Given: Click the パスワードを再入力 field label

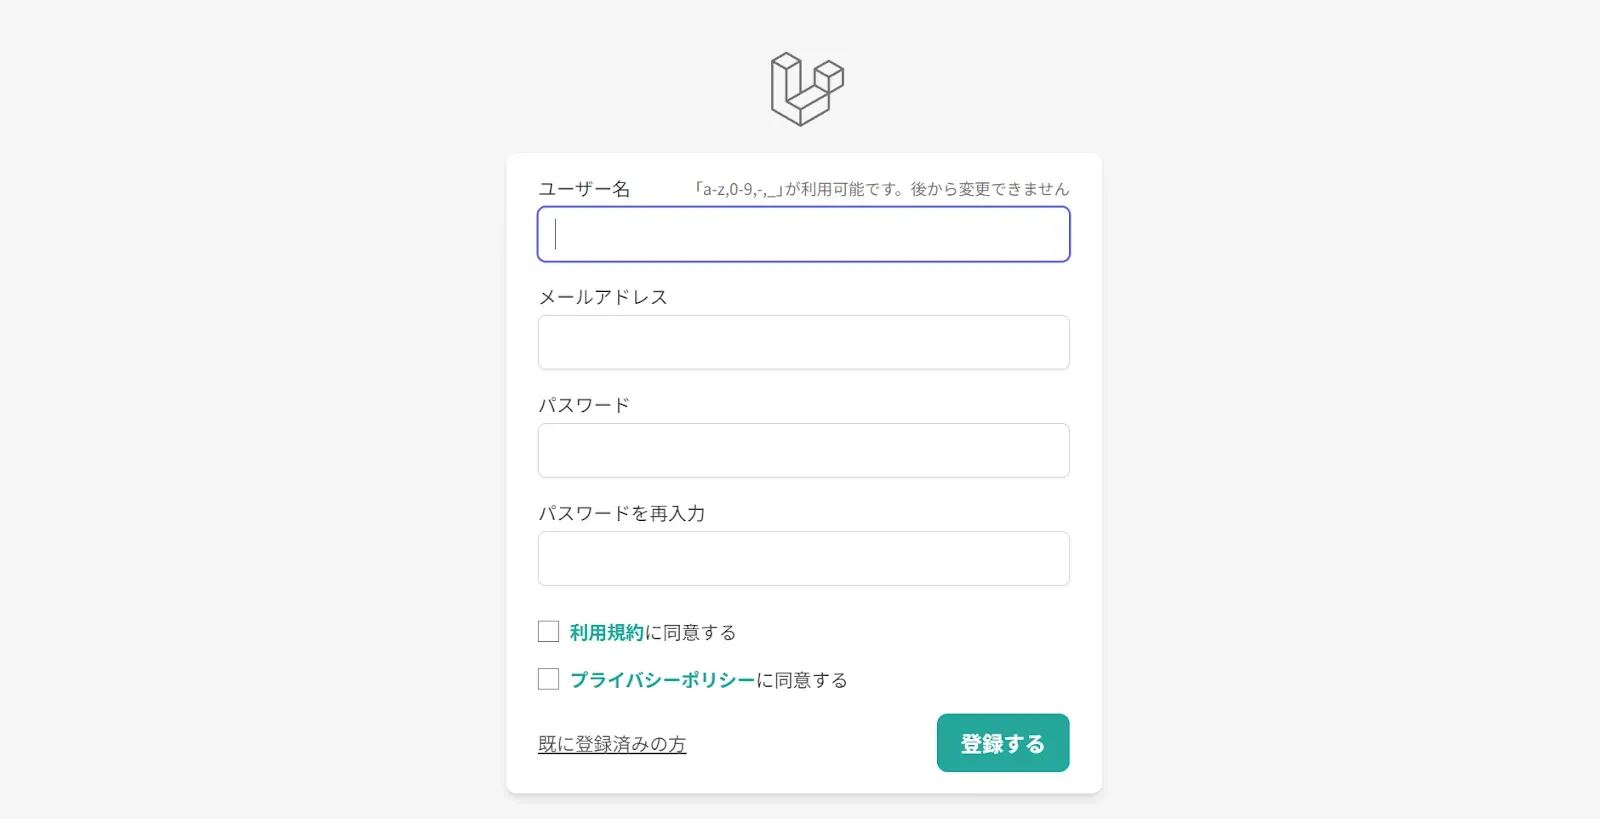Looking at the screenshot, I should tap(621, 513).
